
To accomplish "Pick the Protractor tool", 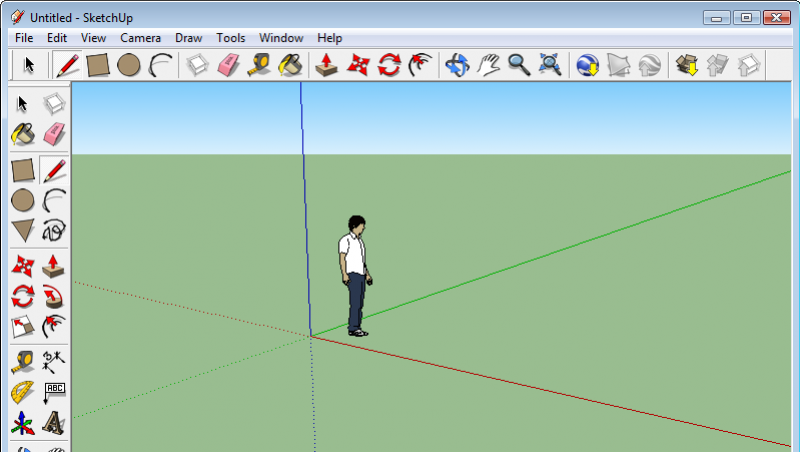I will 23,392.
